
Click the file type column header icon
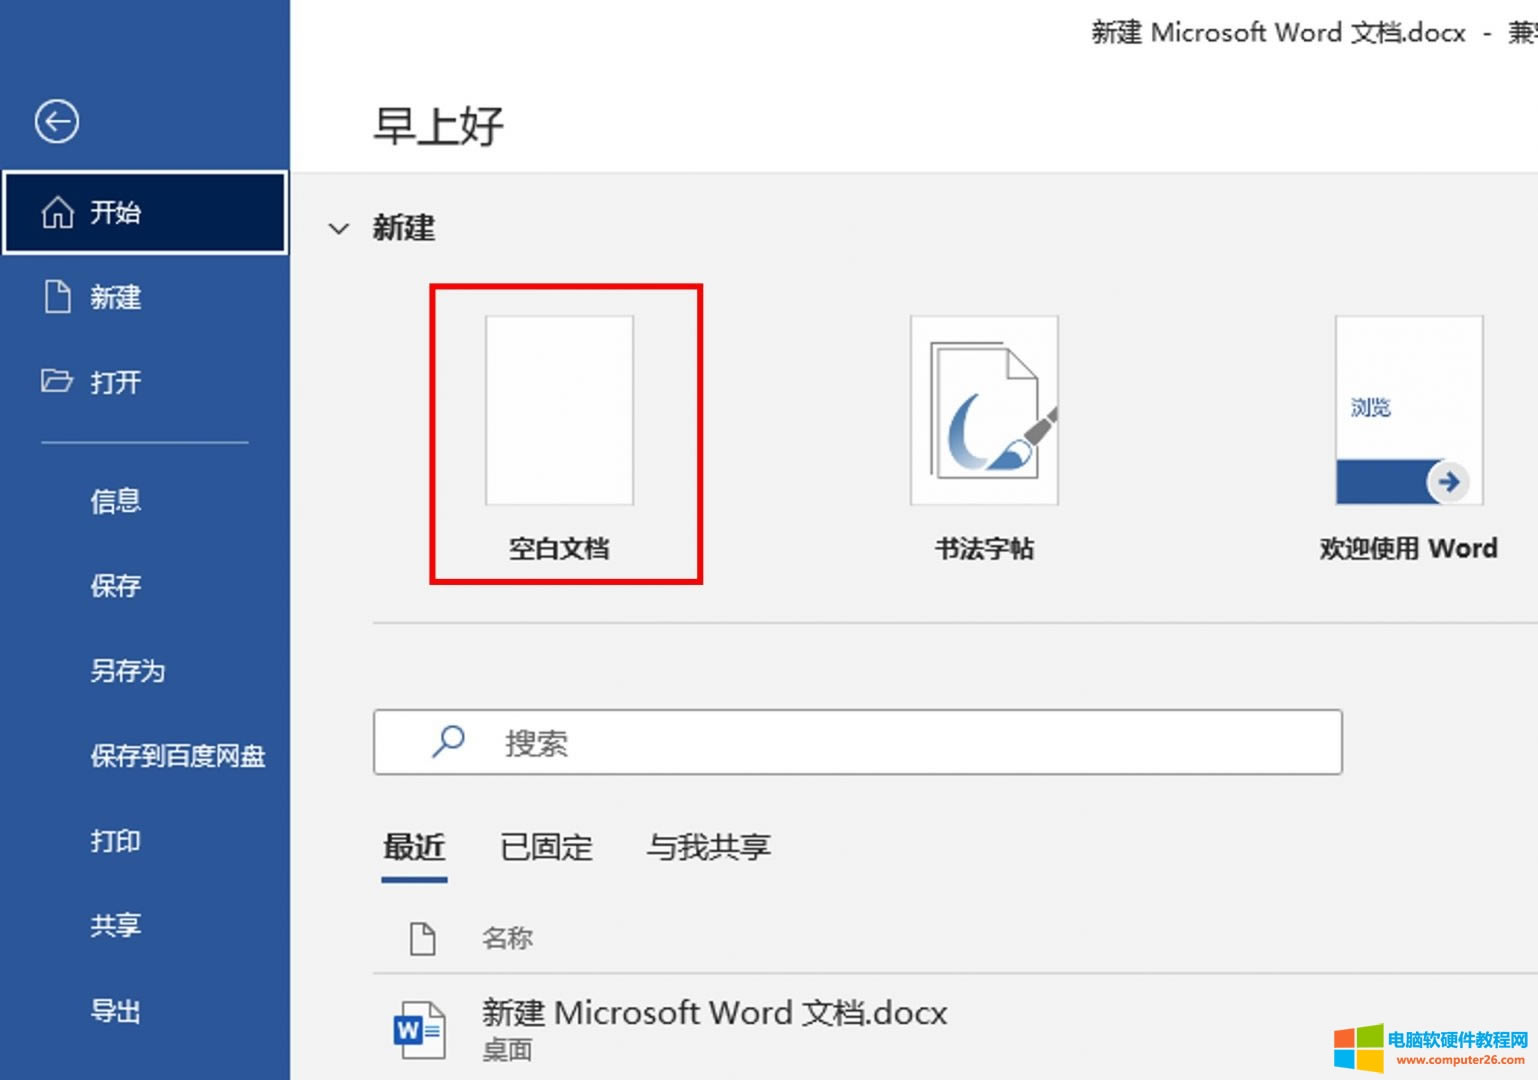[423, 938]
